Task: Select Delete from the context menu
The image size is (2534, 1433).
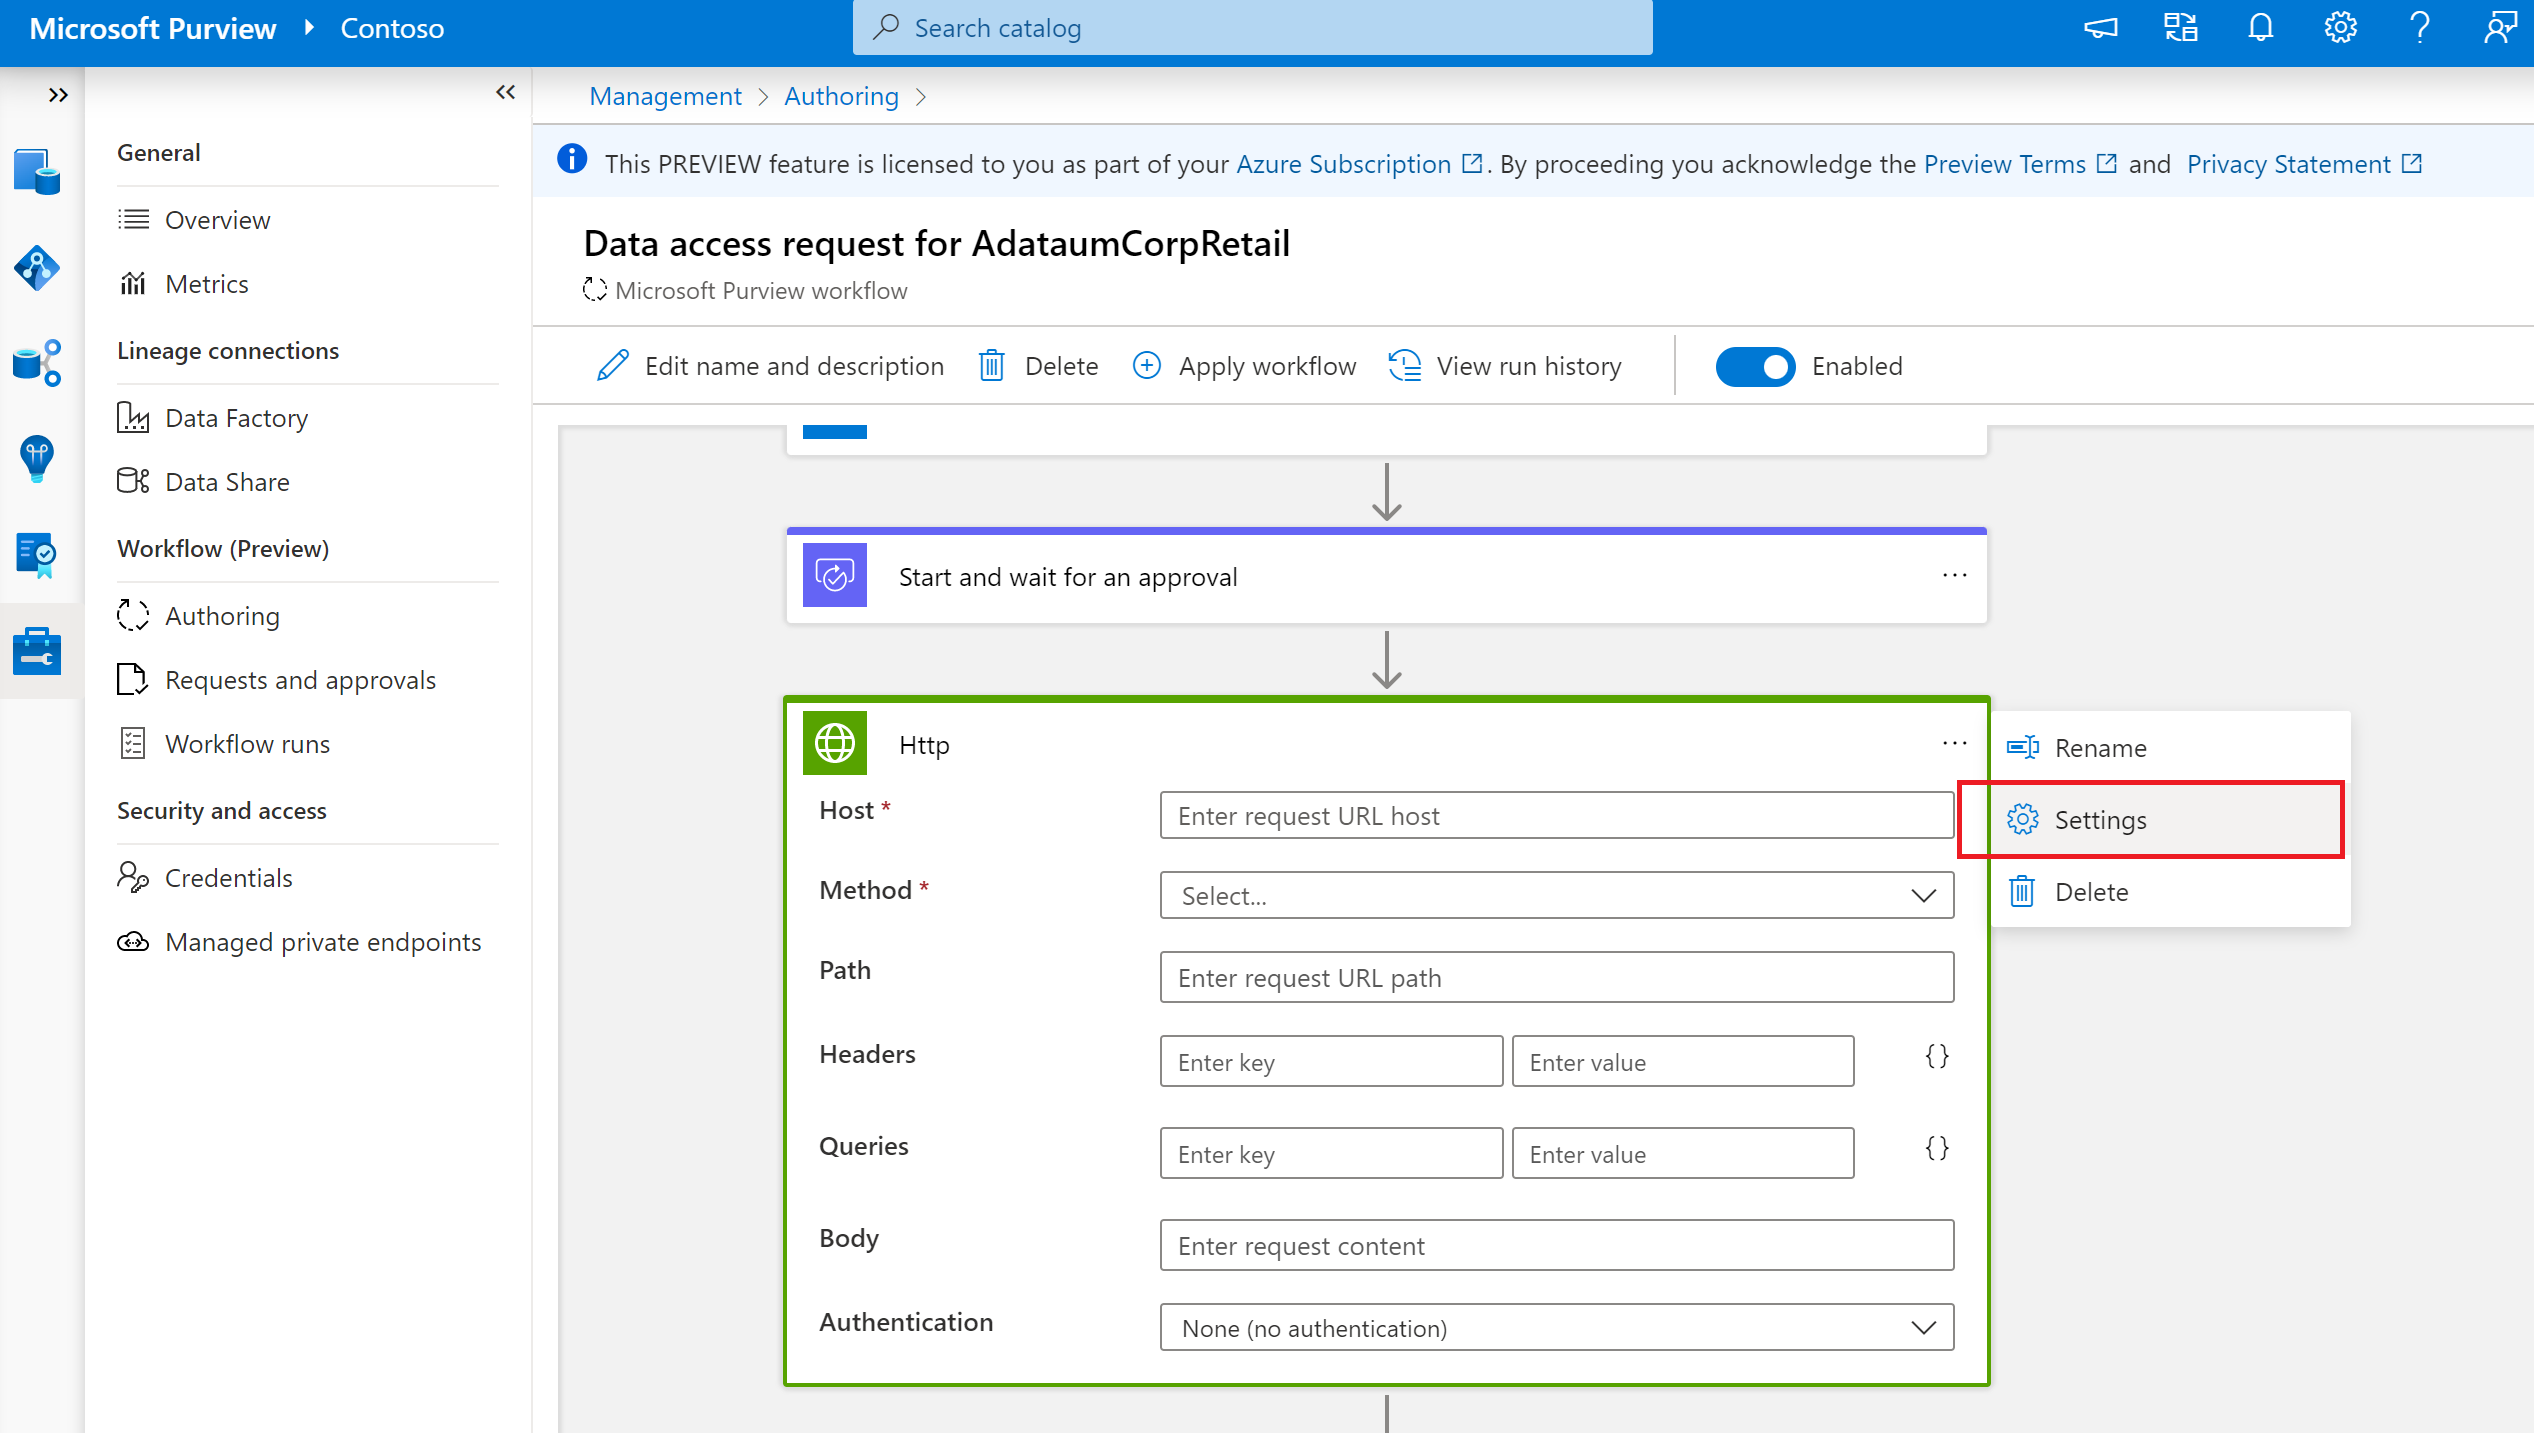Action: coord(2088,891)
